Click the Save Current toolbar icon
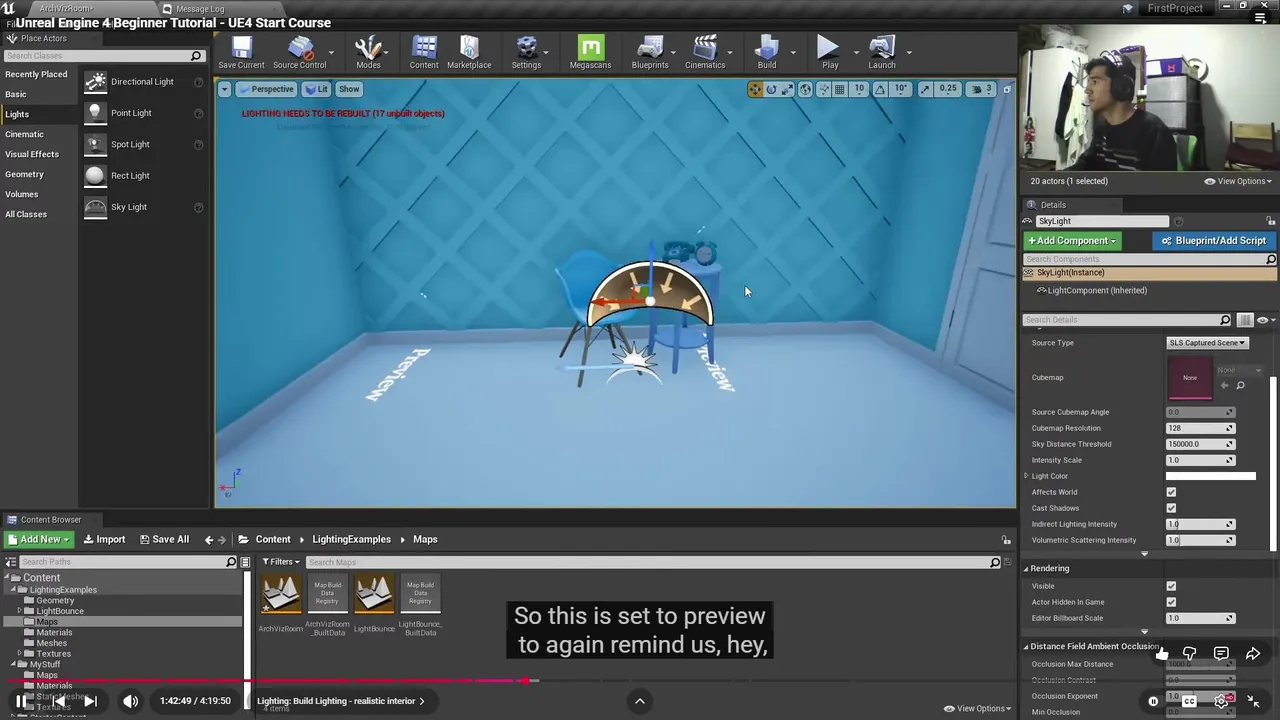Image resolution: width=1280 pixels, height=720 pixels. 242,53
